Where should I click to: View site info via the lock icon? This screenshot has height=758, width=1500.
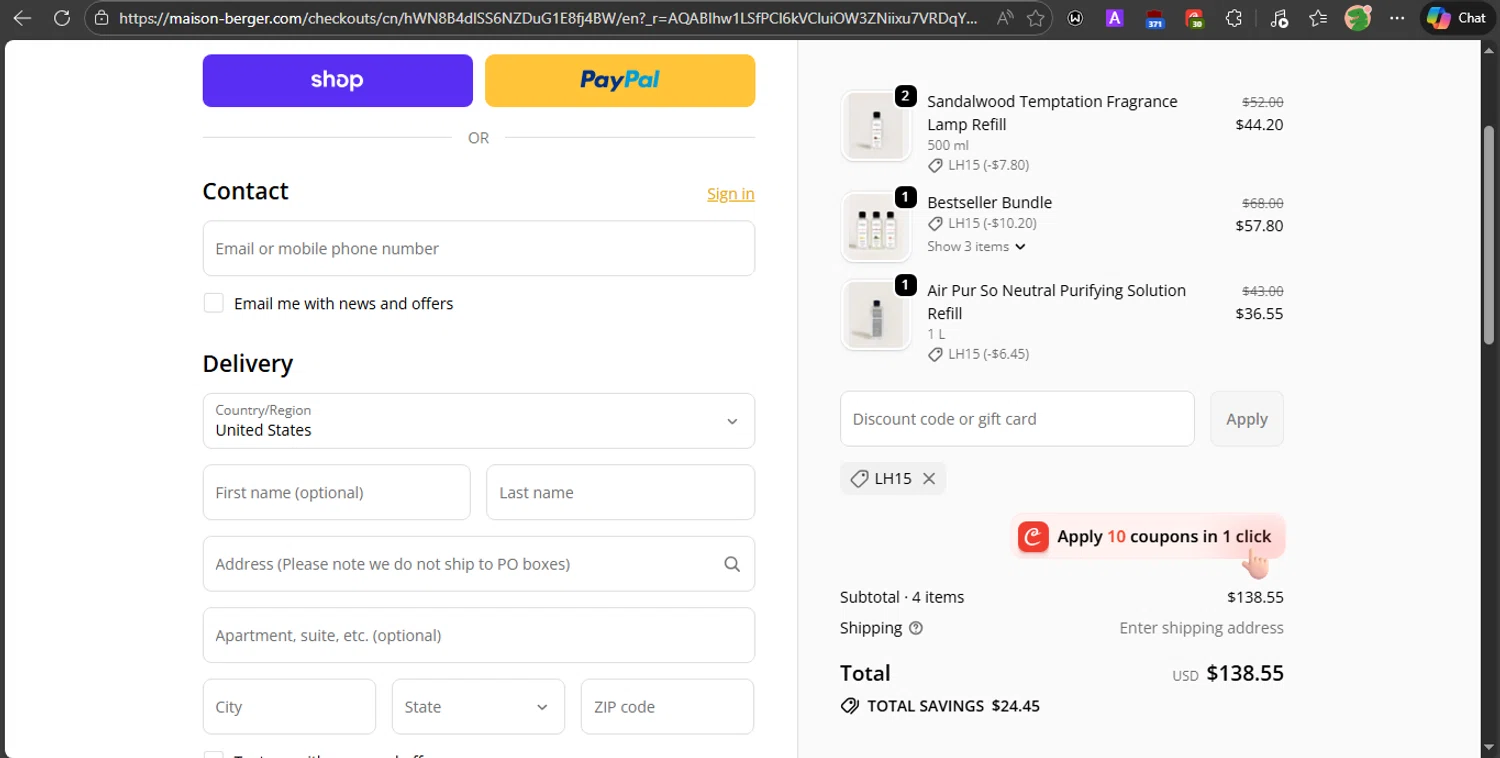pyautogui.click(x=100, y=18)
